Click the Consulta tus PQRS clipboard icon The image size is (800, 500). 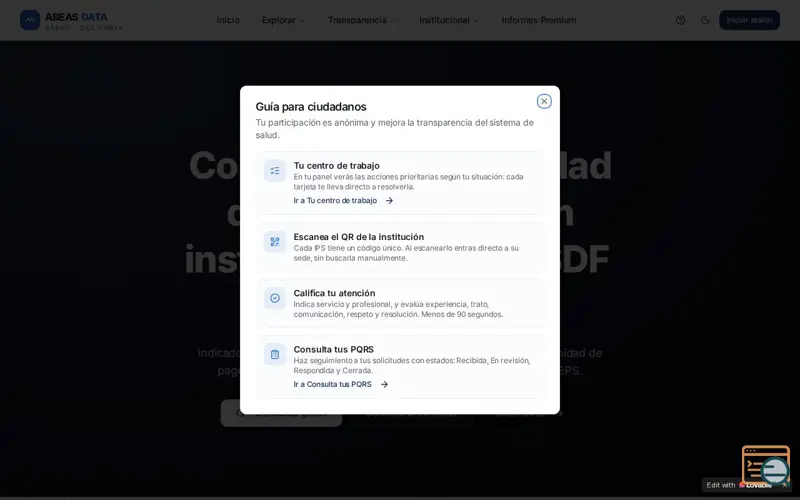(x=275, y=354)
